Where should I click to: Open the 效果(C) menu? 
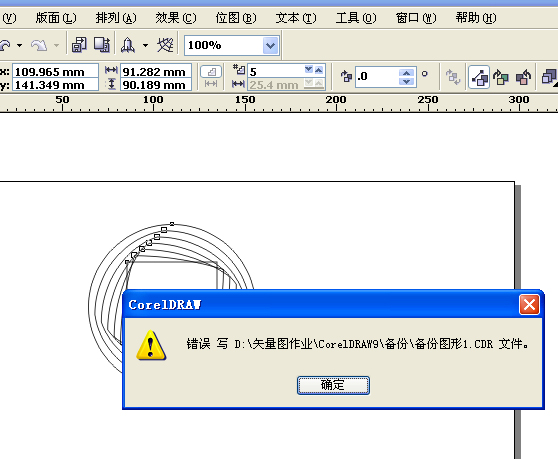[x=176, y=18]
